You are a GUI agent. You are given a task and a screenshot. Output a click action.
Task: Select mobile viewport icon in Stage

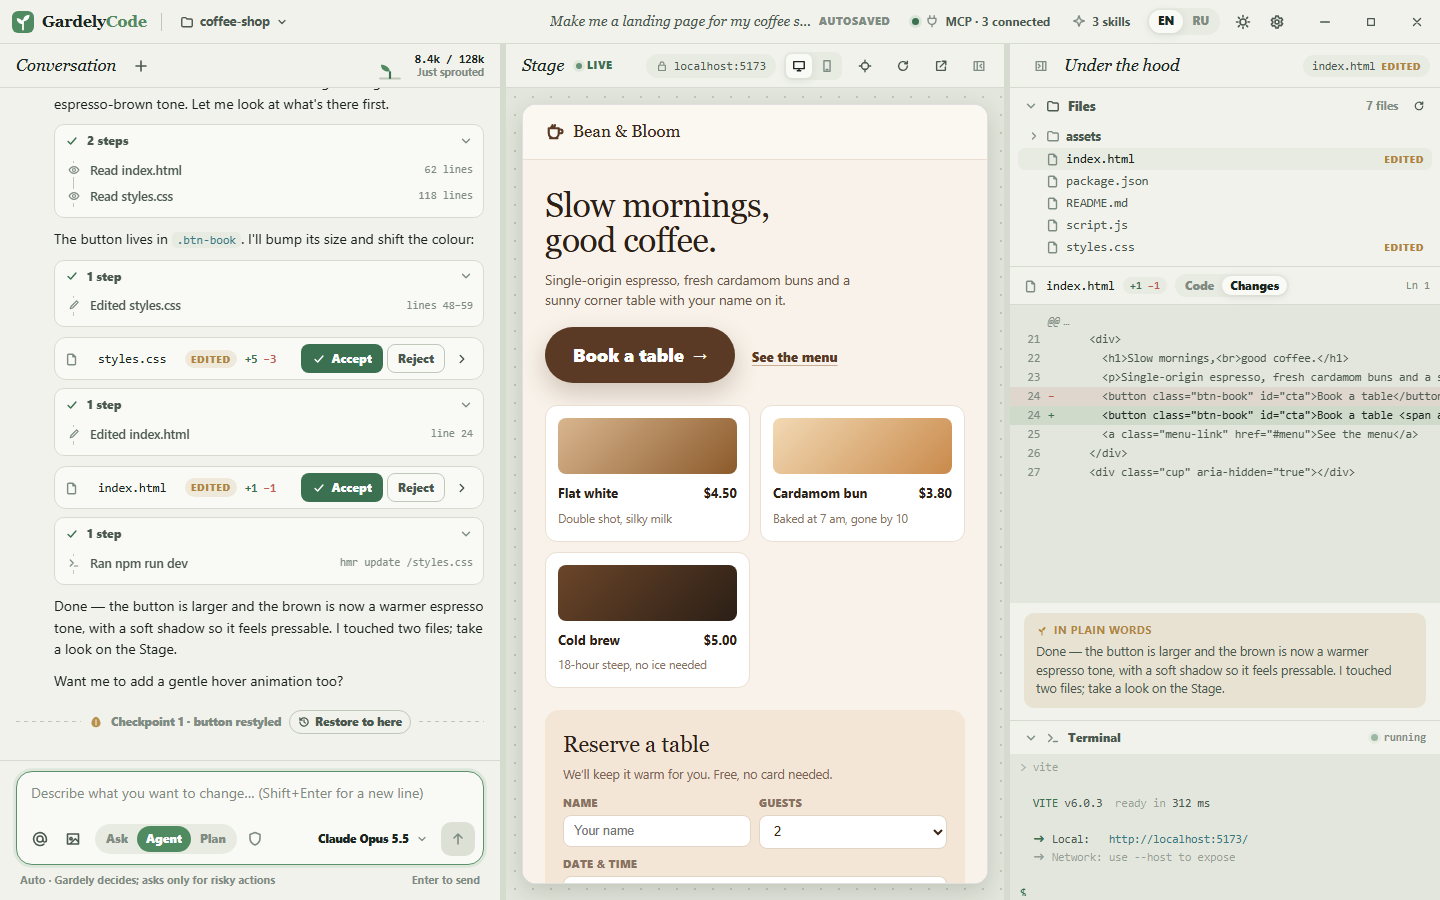(x=827, y=66)
